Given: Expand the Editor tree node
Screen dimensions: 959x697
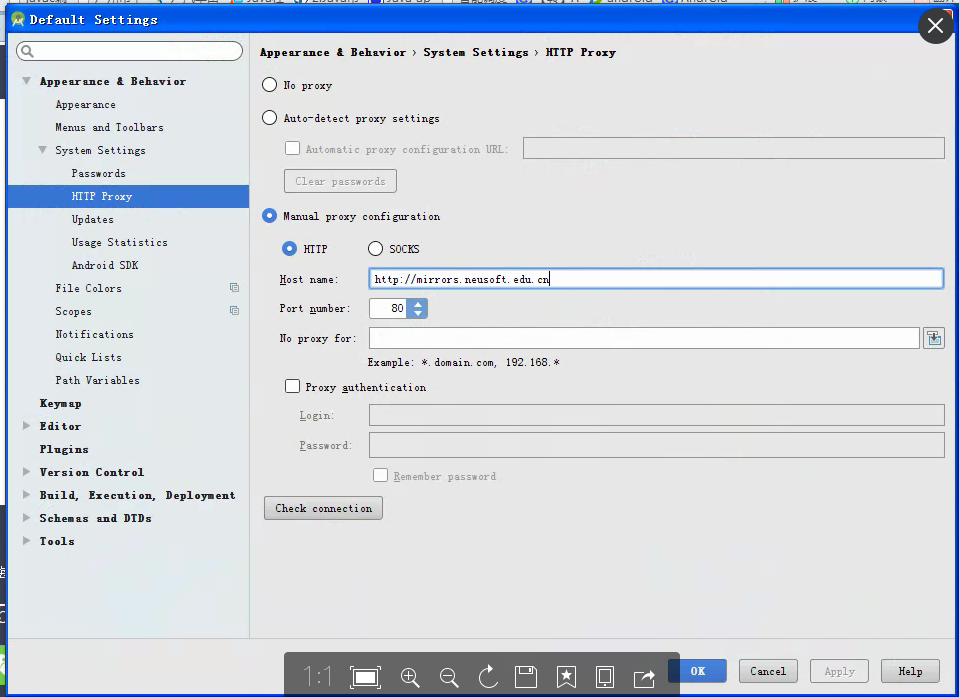Looking at the screenshot, I should point(26,426).
